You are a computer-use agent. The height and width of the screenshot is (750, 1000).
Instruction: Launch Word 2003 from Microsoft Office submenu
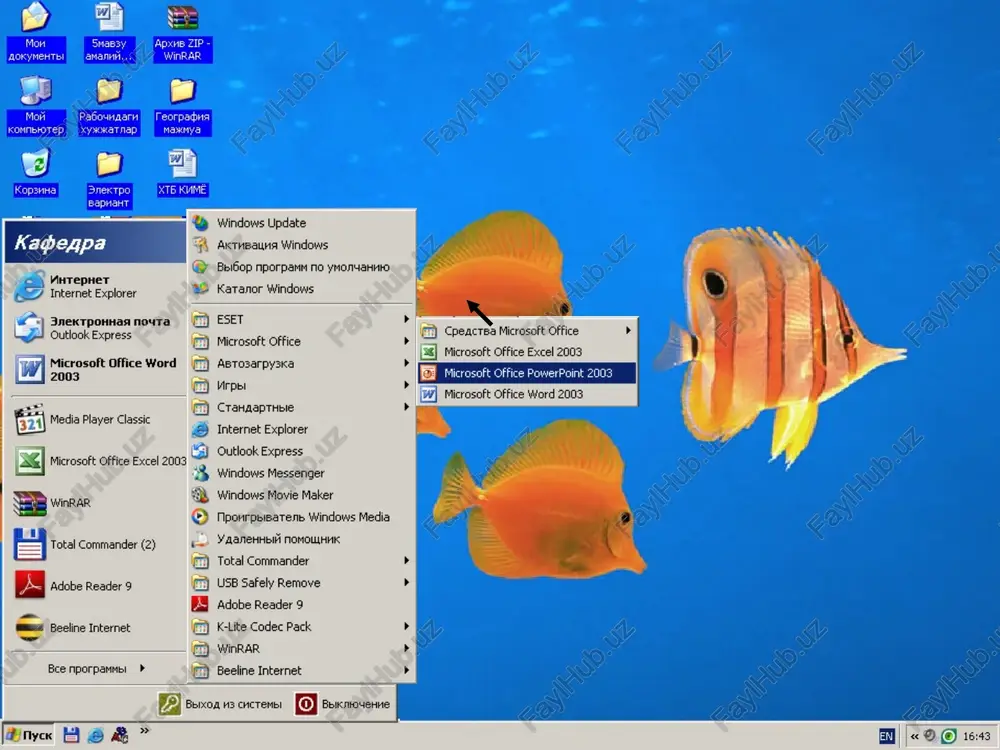coord(527,394)
